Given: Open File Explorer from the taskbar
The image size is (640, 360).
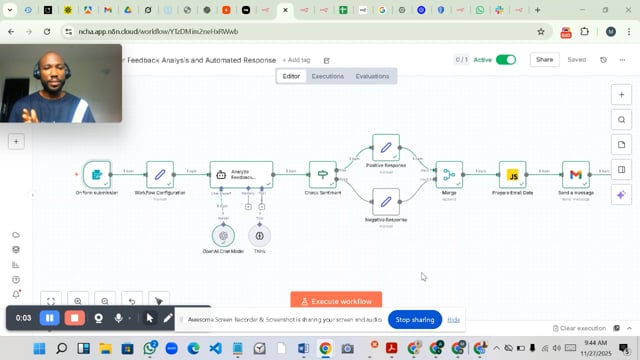Looking at the screenshot, I should [106, 349].
